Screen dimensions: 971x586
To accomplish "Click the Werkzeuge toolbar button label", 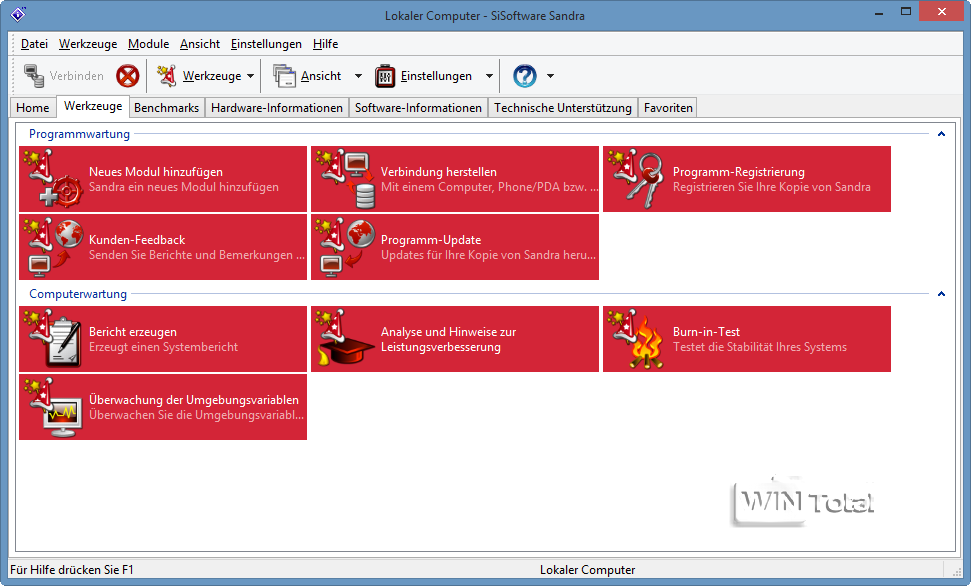I will click(x=212, y=76).
